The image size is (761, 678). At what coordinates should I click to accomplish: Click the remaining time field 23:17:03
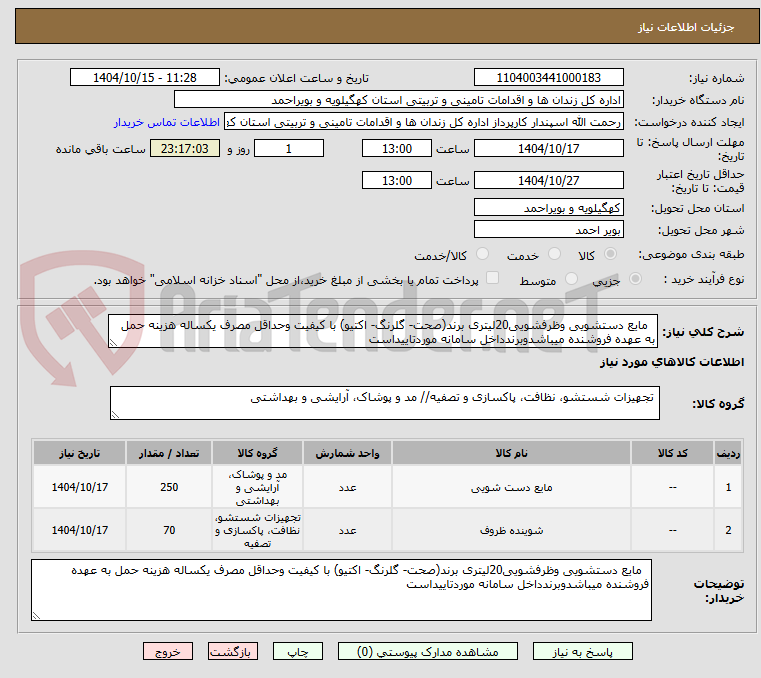(185, 149)
